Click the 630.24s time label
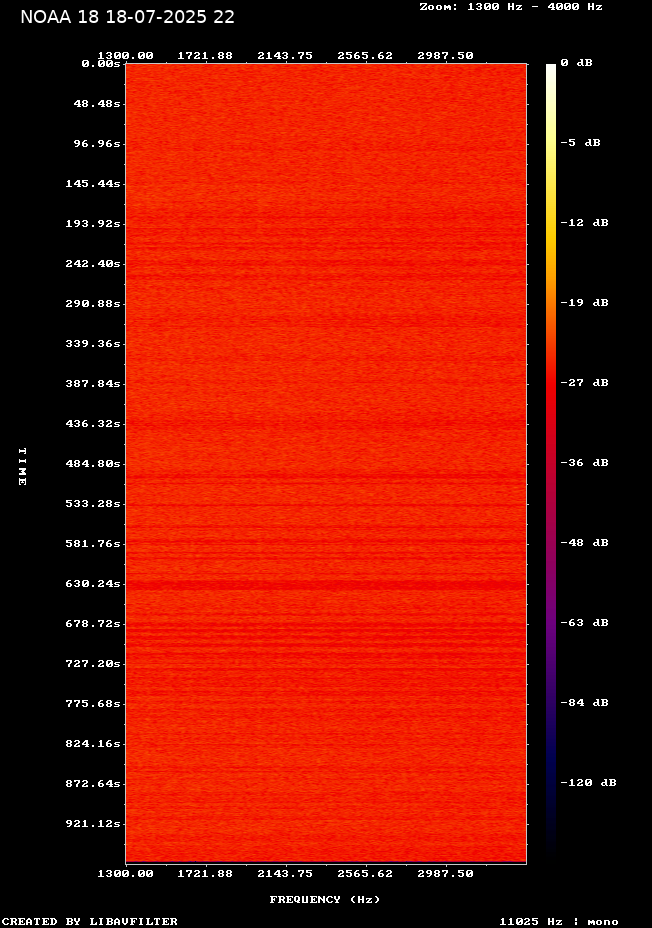The width and height of the screenshot is (652, 928). tap(93, 584)
